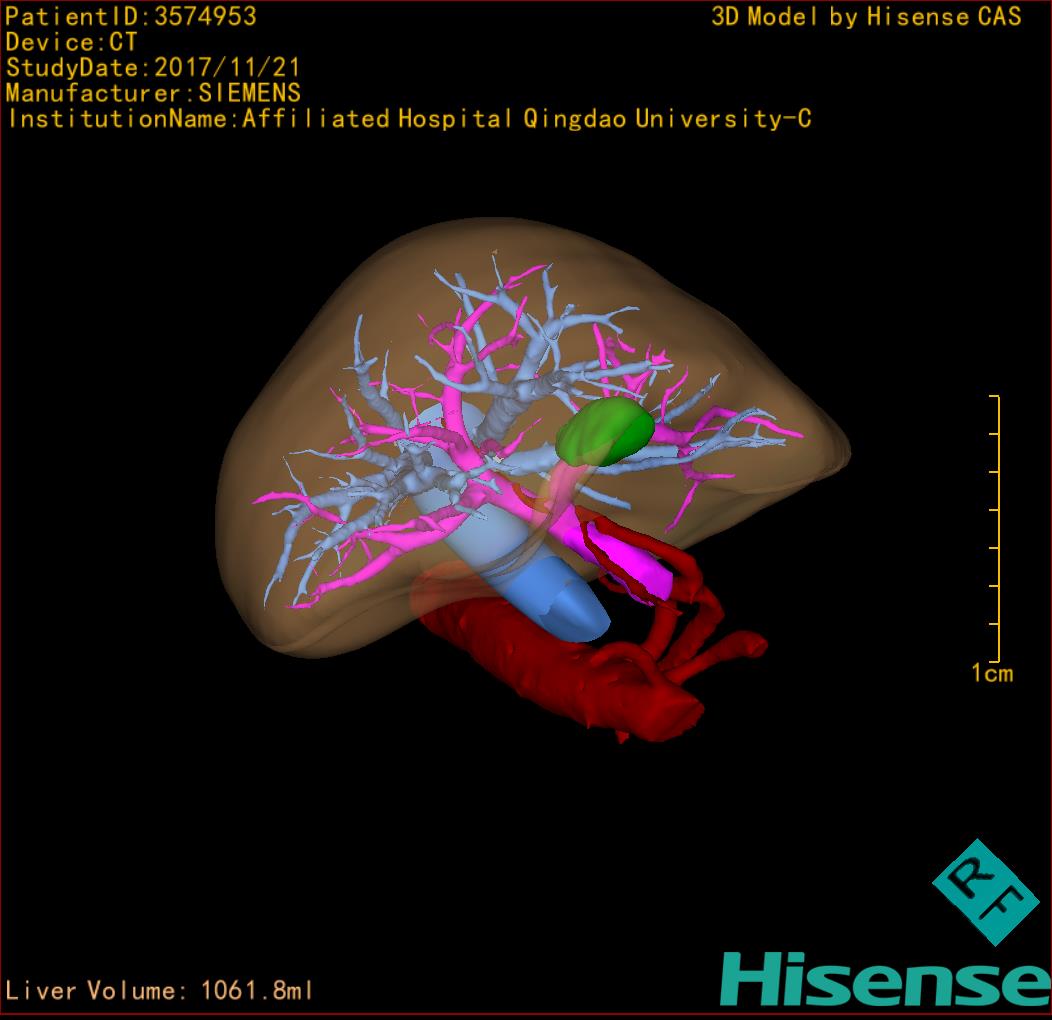Click the RF diamond icon above Hisense logo
Screen dimensions: 1052x1020
984,891
